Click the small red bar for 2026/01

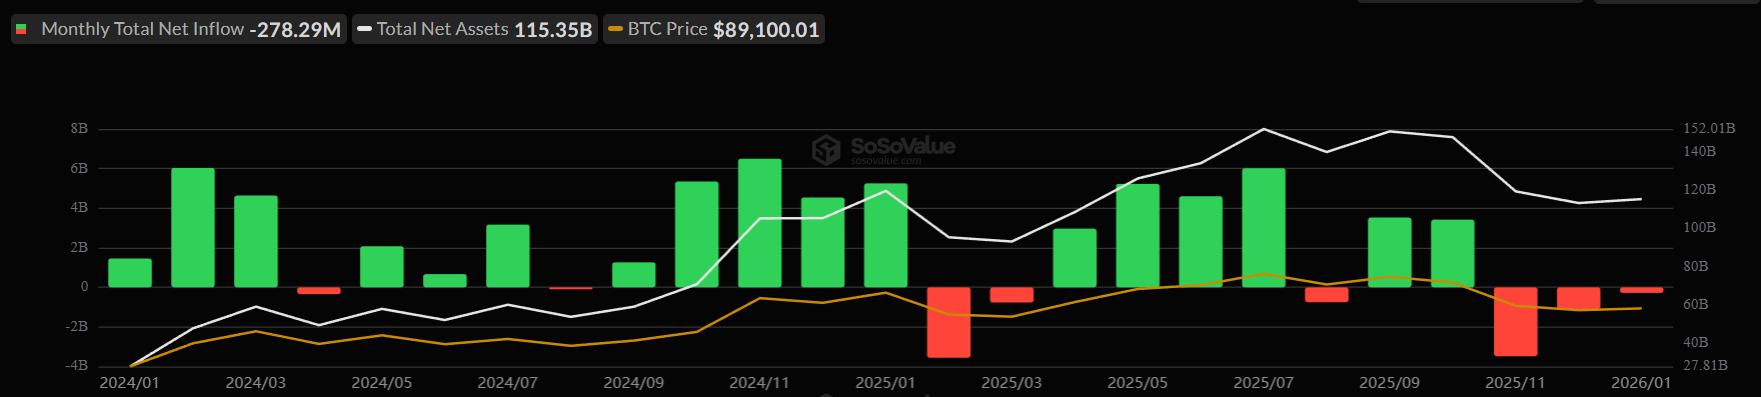pyautogui.click(x=1641, y=290)
